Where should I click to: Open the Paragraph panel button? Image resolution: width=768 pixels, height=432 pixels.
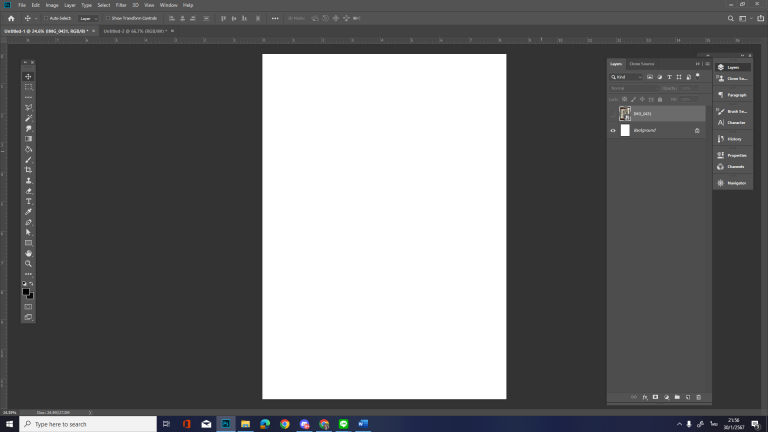click(x=733, y=95)
